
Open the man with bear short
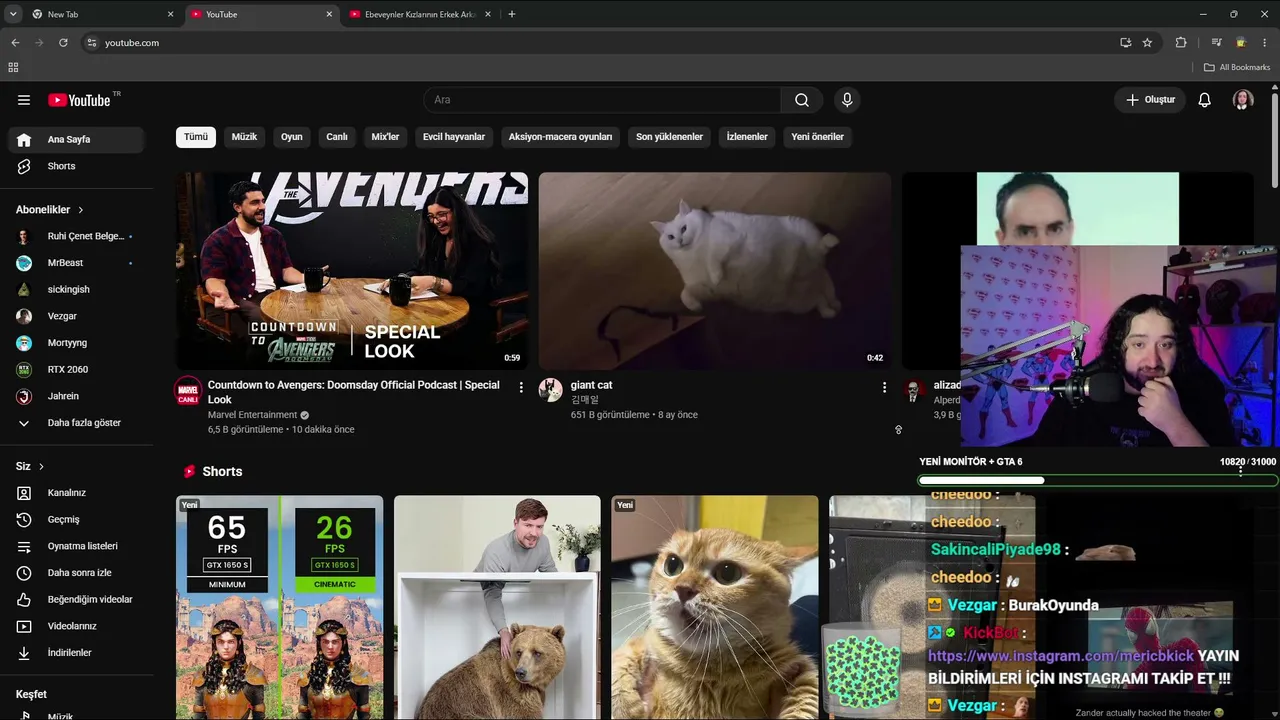(x=497, y=607)
